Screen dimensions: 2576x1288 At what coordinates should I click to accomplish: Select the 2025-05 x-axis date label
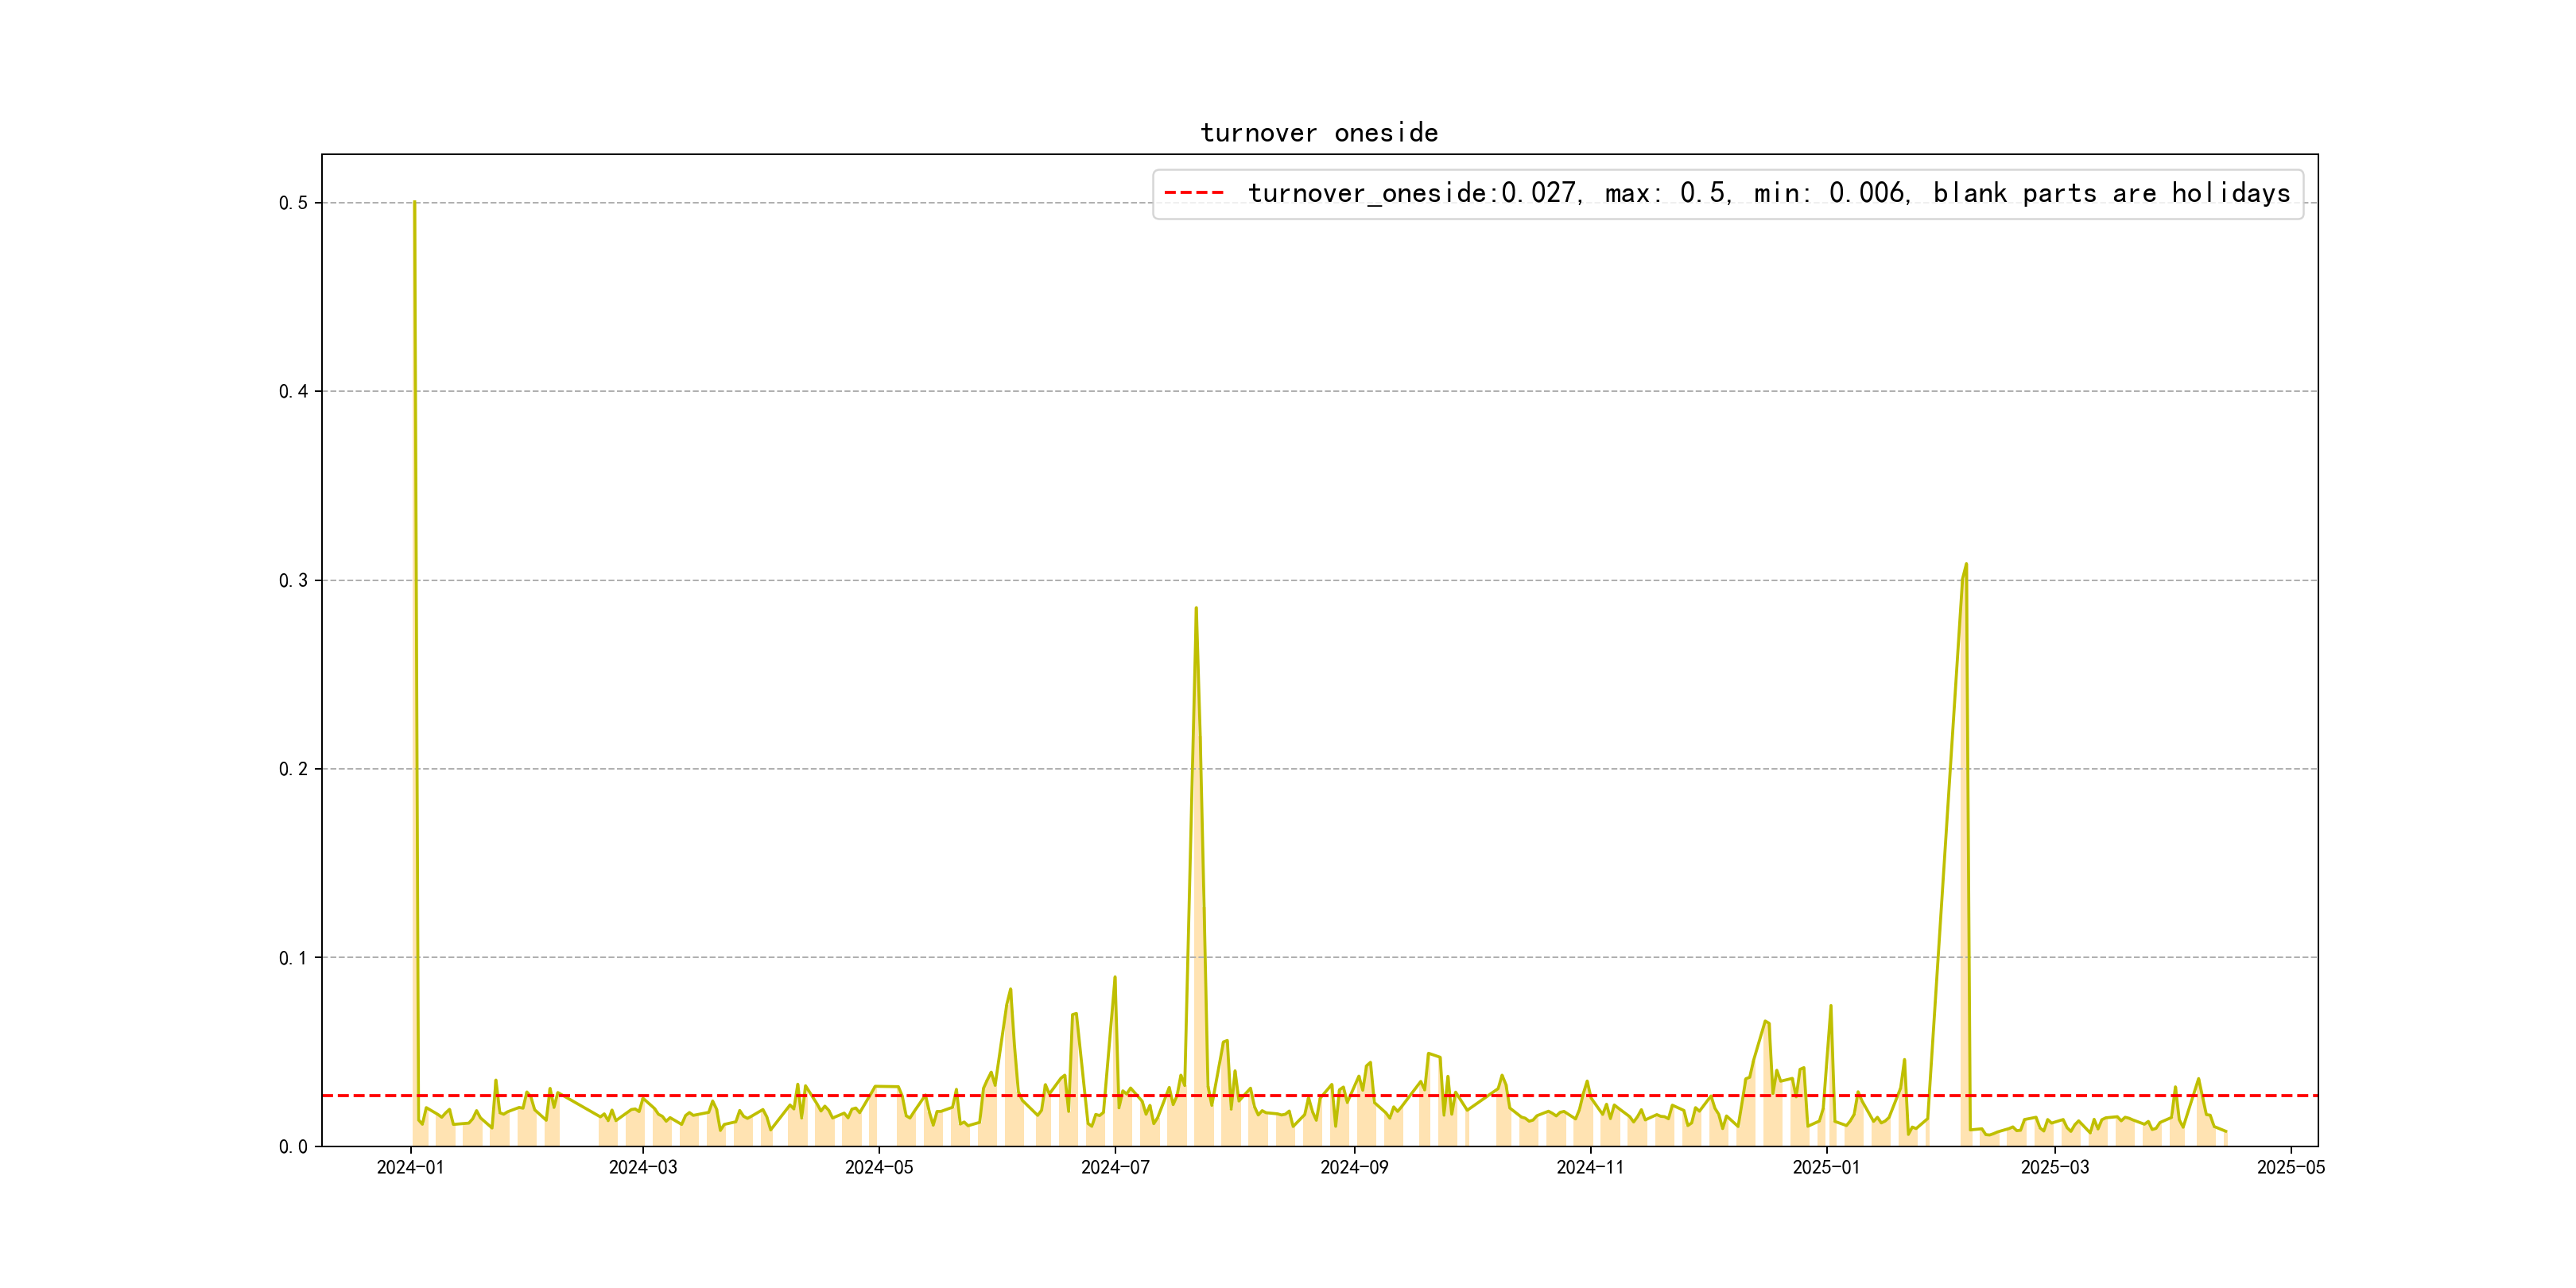2290,1167
